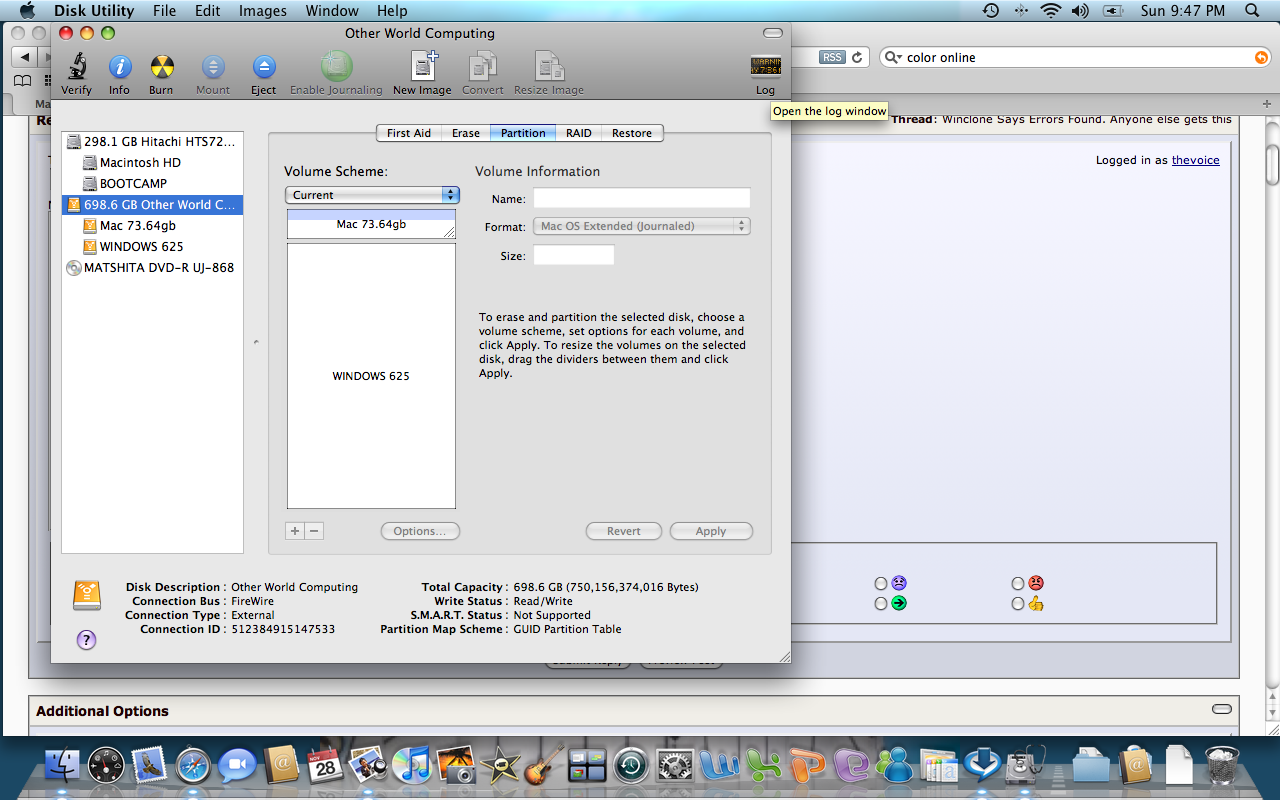
Task: Click the Wi-Fi status icon in menu bar
Action: [x=1050, y=11]
